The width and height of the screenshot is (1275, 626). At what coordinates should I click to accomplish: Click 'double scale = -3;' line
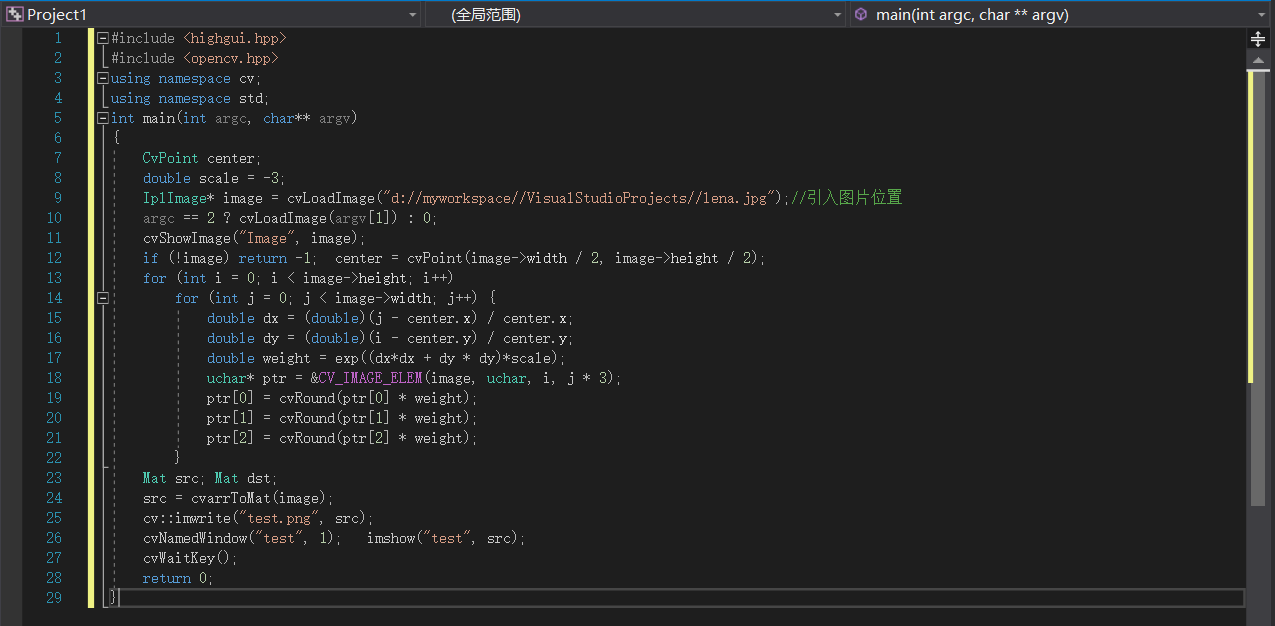click(x=214, y=178)
